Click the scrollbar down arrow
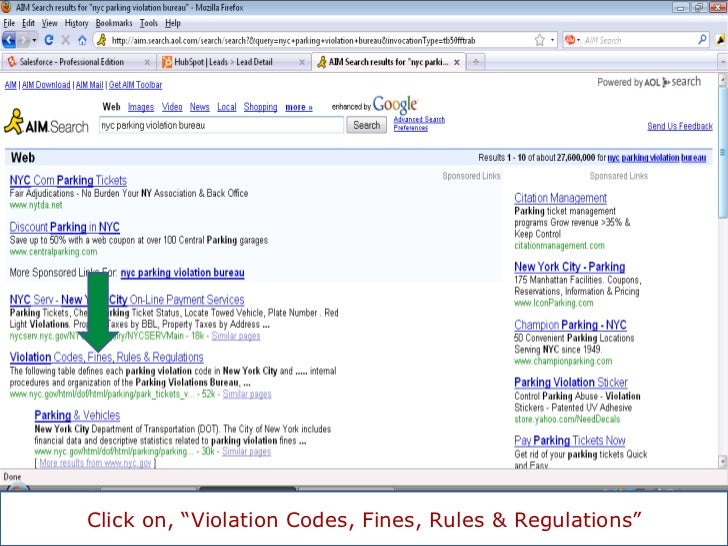The image size is (728, 546). (x=722, y=462)
